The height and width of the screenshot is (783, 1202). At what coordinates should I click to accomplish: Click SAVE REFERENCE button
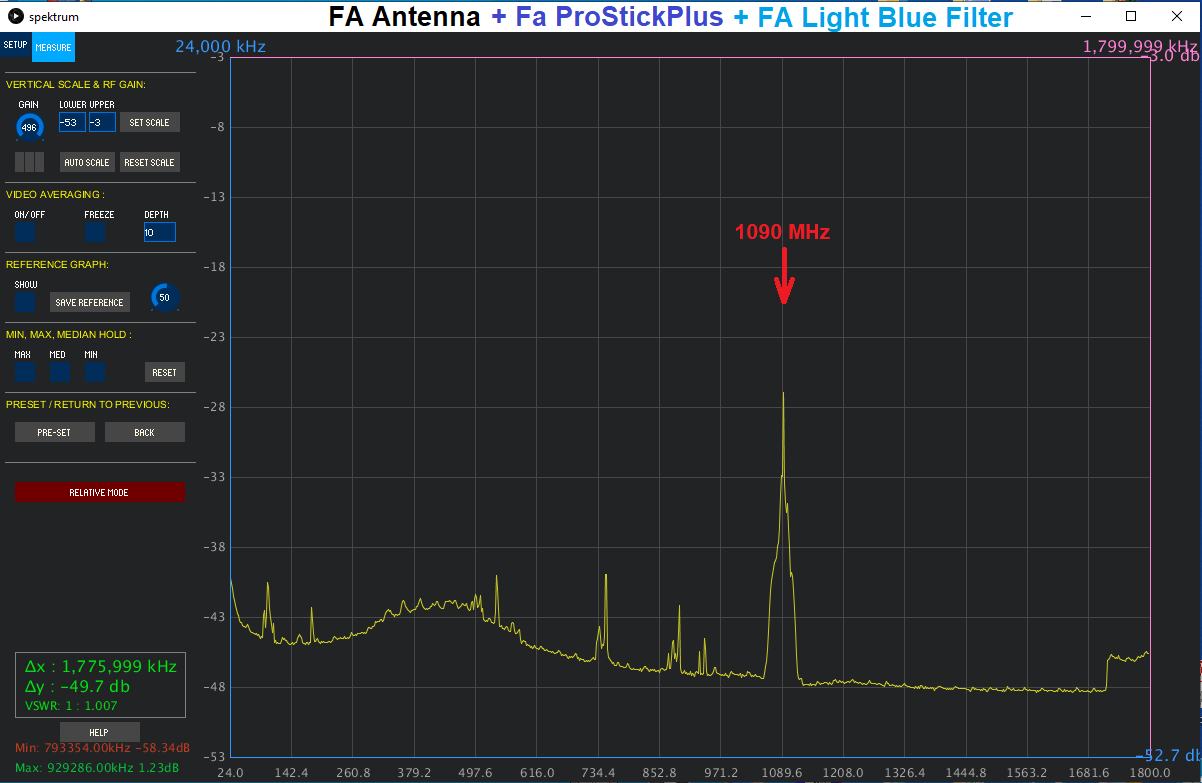90,302
